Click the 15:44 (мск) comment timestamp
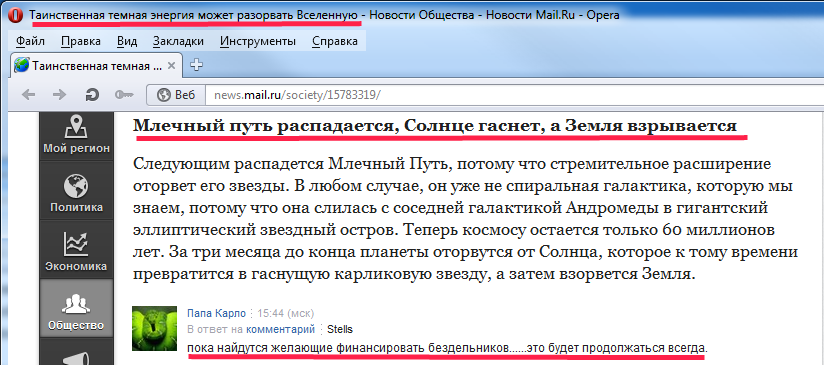The width and height of the screenshot is (824, 365). click(x=285, y=314)
